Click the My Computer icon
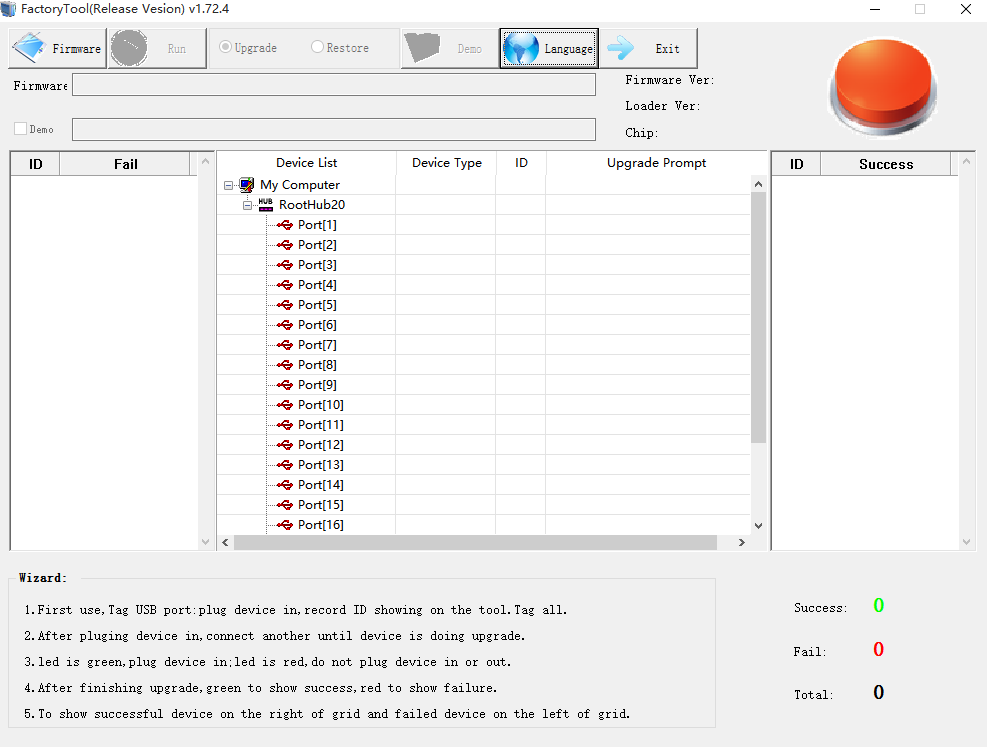Screen dimensions: 987x747 [247, 184]
